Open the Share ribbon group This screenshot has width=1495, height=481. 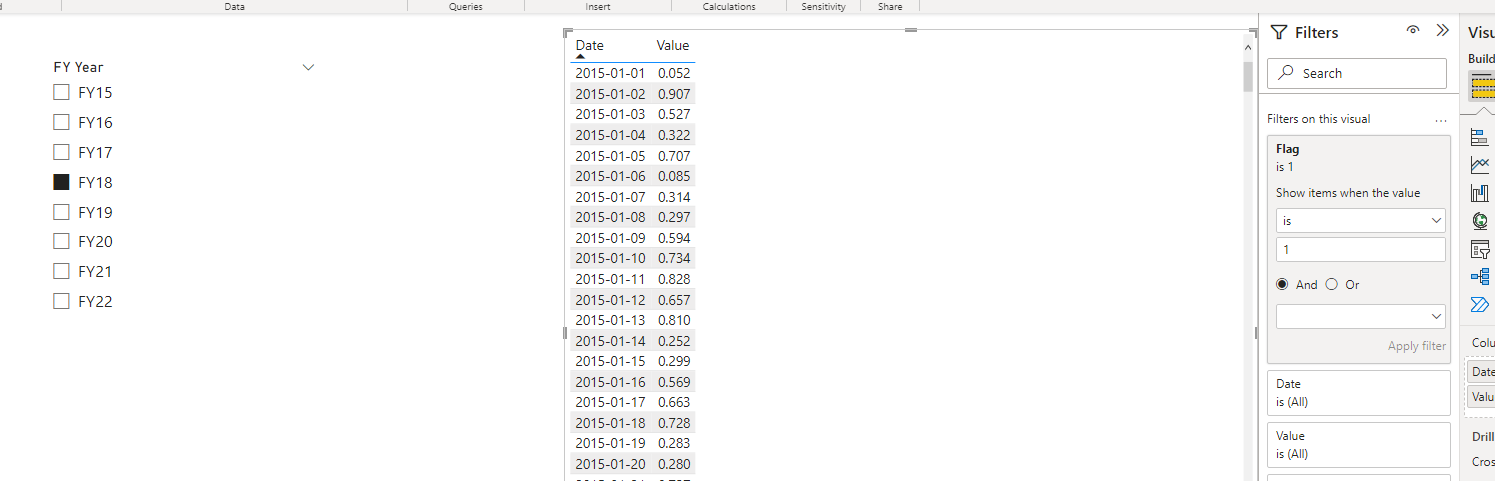890,6
